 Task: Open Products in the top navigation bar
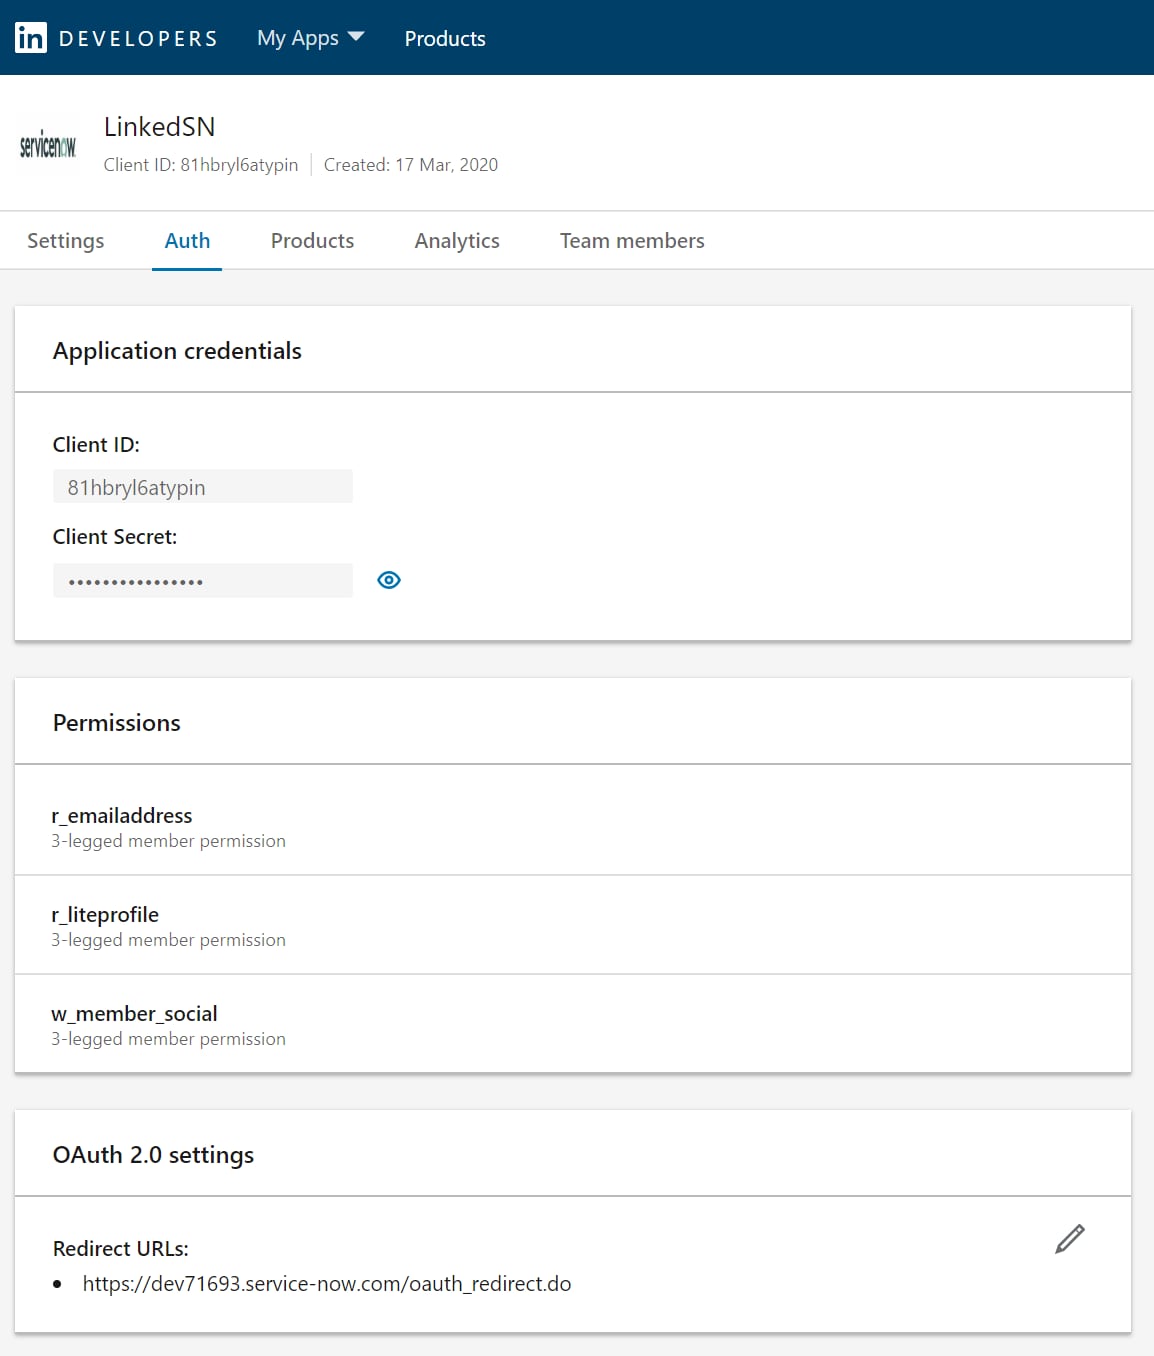444,39
